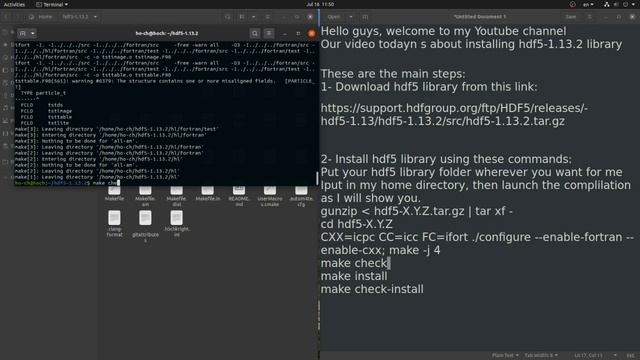This screenshot has width=640, height=360.
Task: Expand the Files view options dropdown
Action: pos(253,17)
